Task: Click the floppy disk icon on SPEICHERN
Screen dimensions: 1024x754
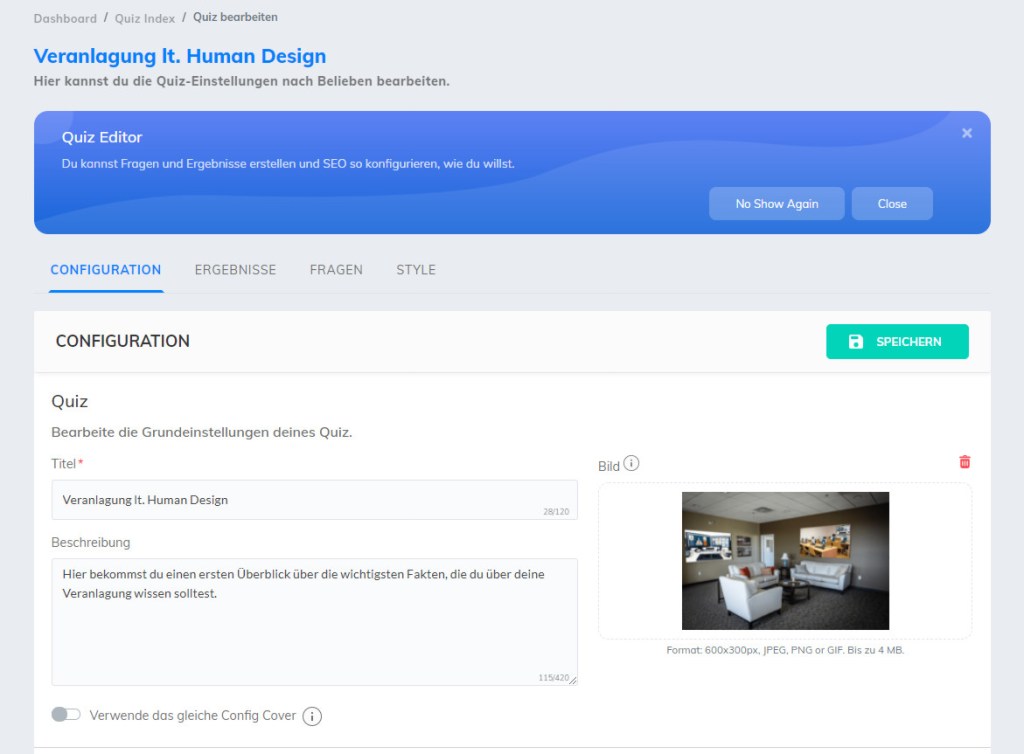Action: click(x=855, y=342)
